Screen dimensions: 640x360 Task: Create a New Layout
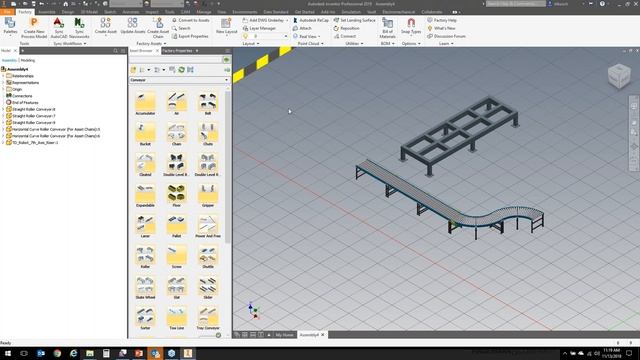click(227, 26)
